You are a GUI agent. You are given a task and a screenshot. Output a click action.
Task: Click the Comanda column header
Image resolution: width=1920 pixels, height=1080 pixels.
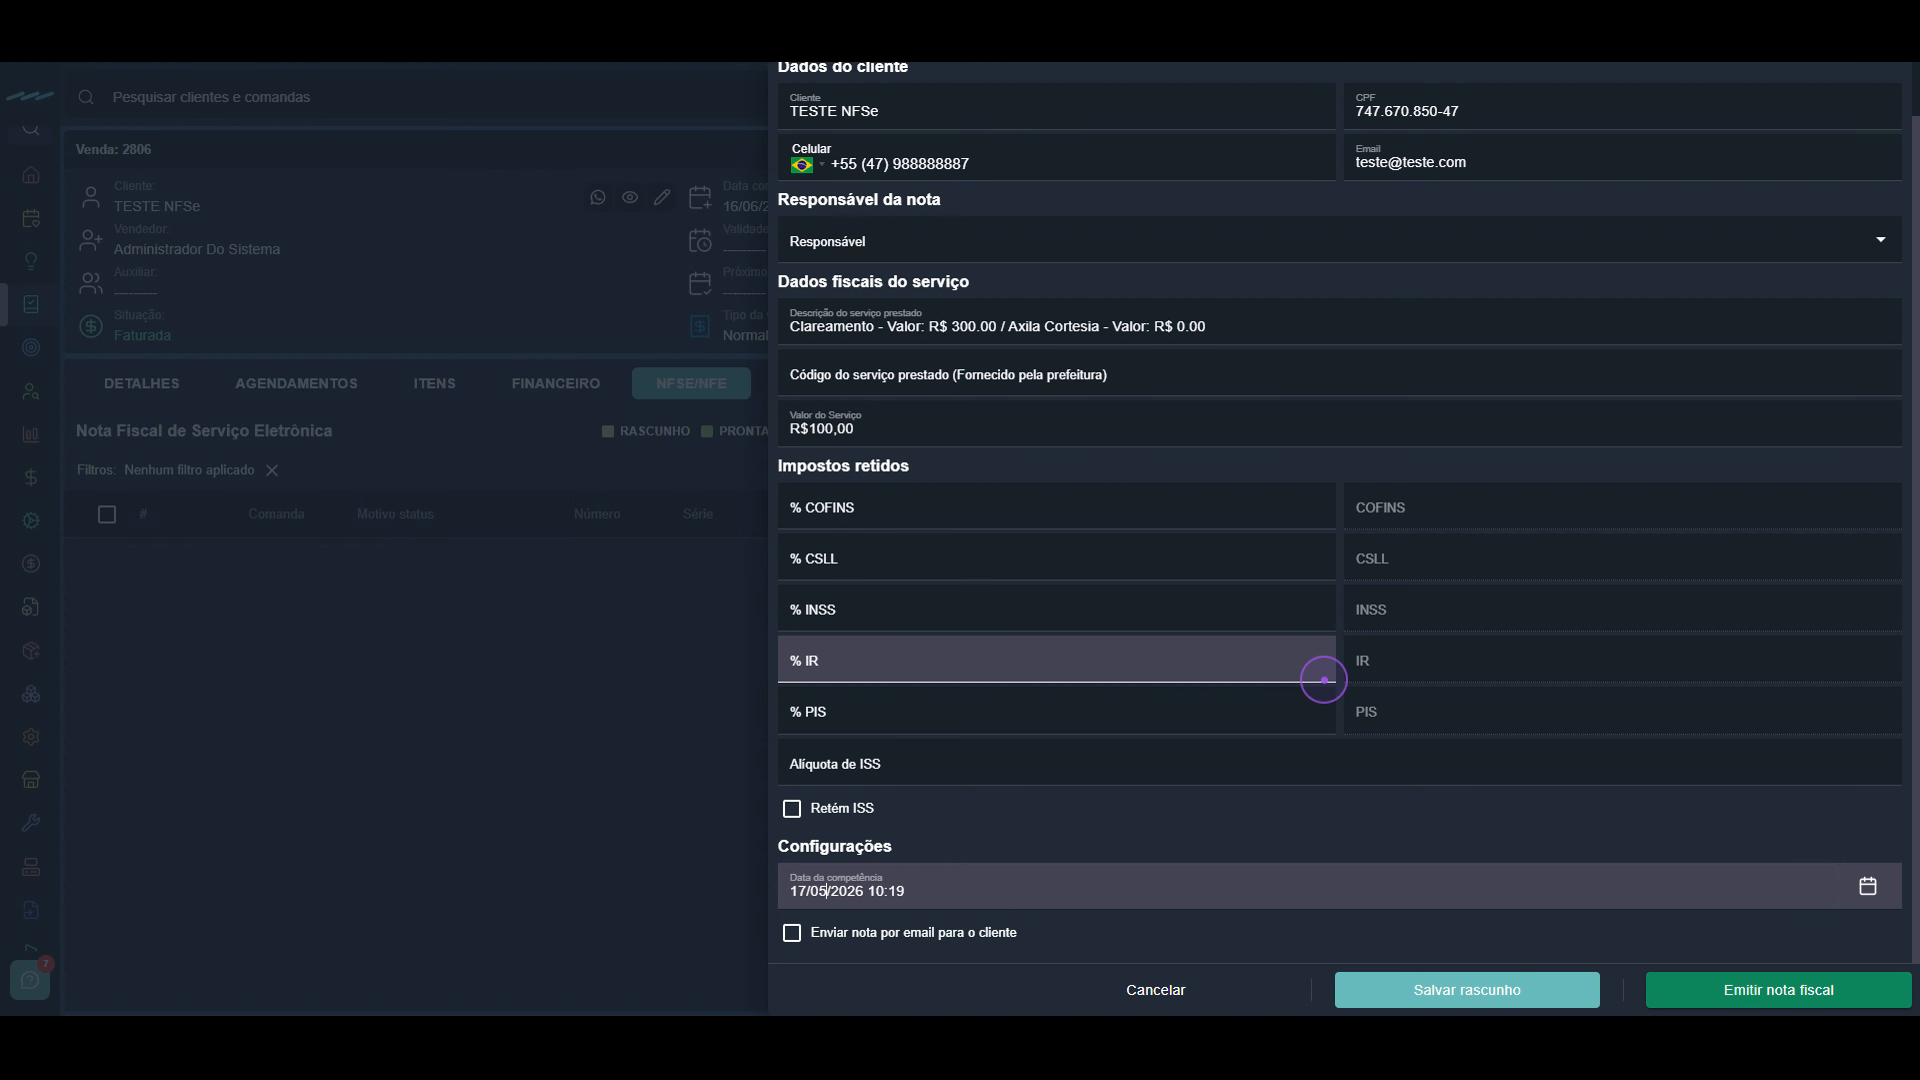276,514
